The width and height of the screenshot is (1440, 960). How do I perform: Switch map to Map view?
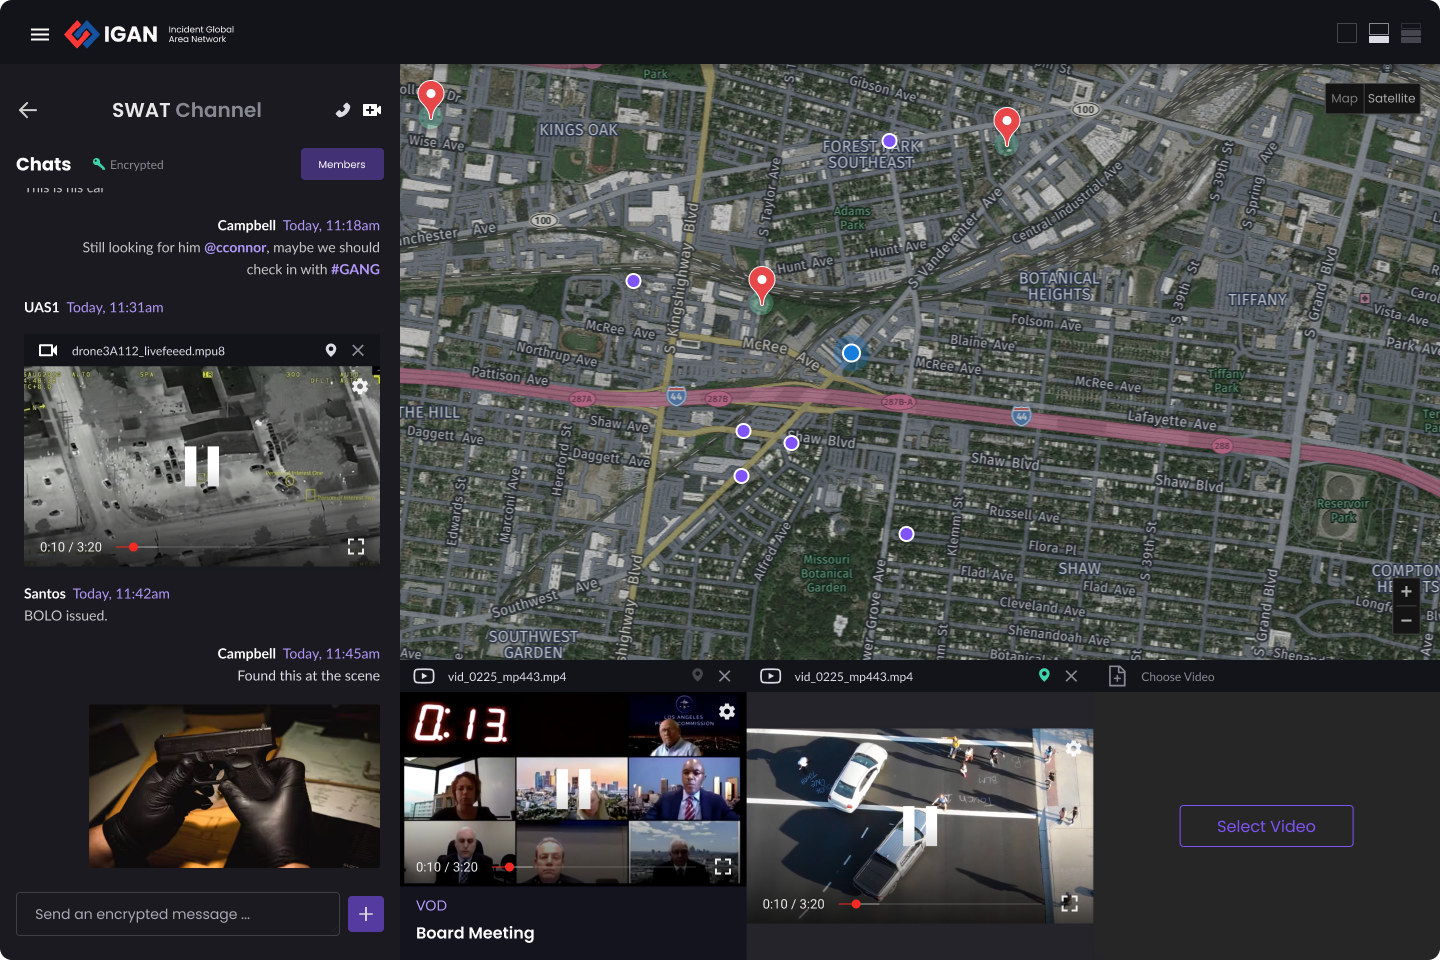(x=1344, y=98)
